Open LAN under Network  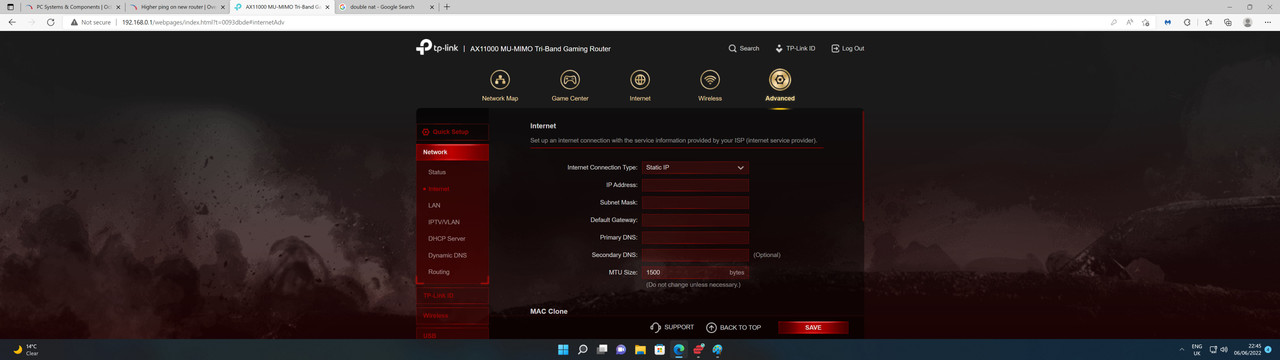click(x=434, y=205)
